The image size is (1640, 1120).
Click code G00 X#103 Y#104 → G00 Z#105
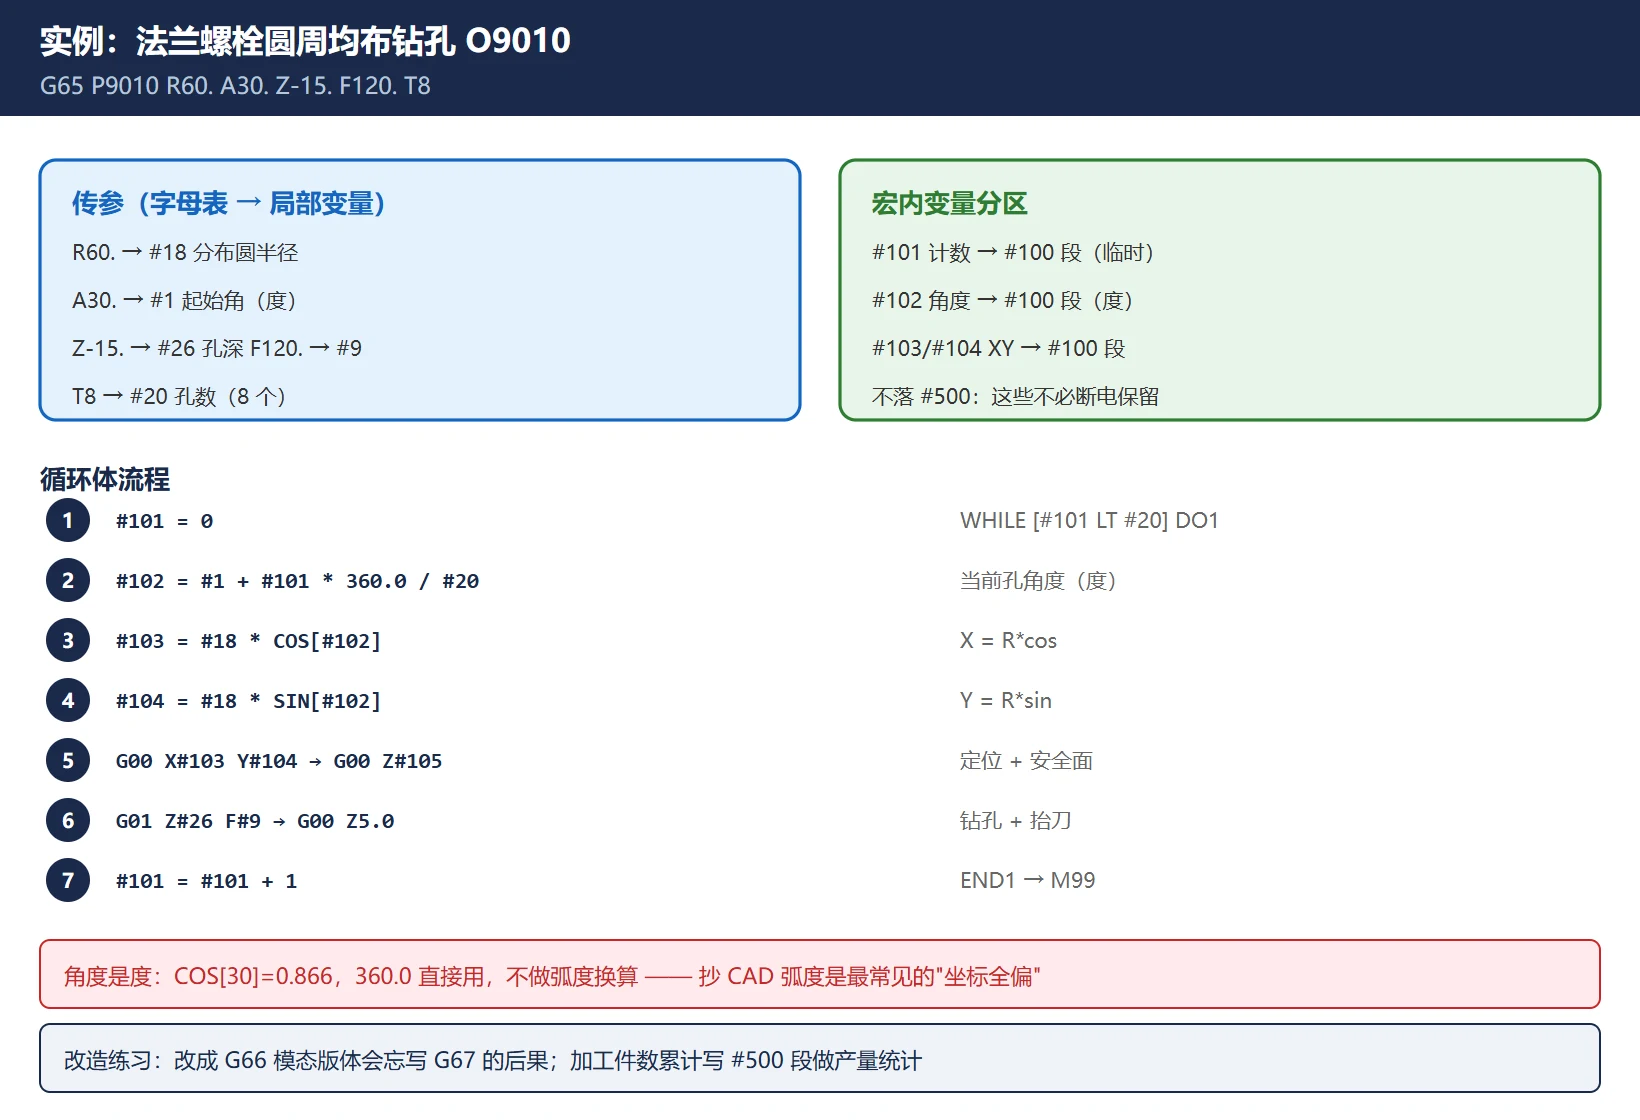tap(279, 761)
